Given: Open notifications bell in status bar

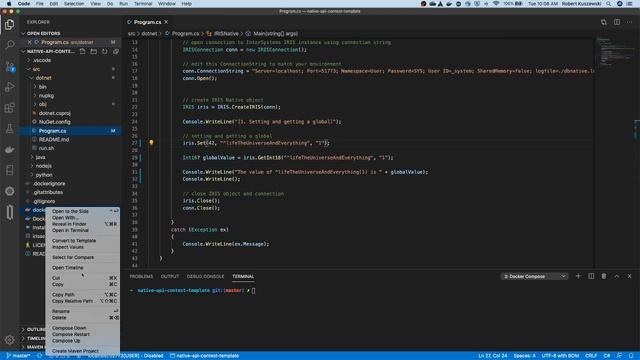Looking at the screenshot, I should pos(631,356).
